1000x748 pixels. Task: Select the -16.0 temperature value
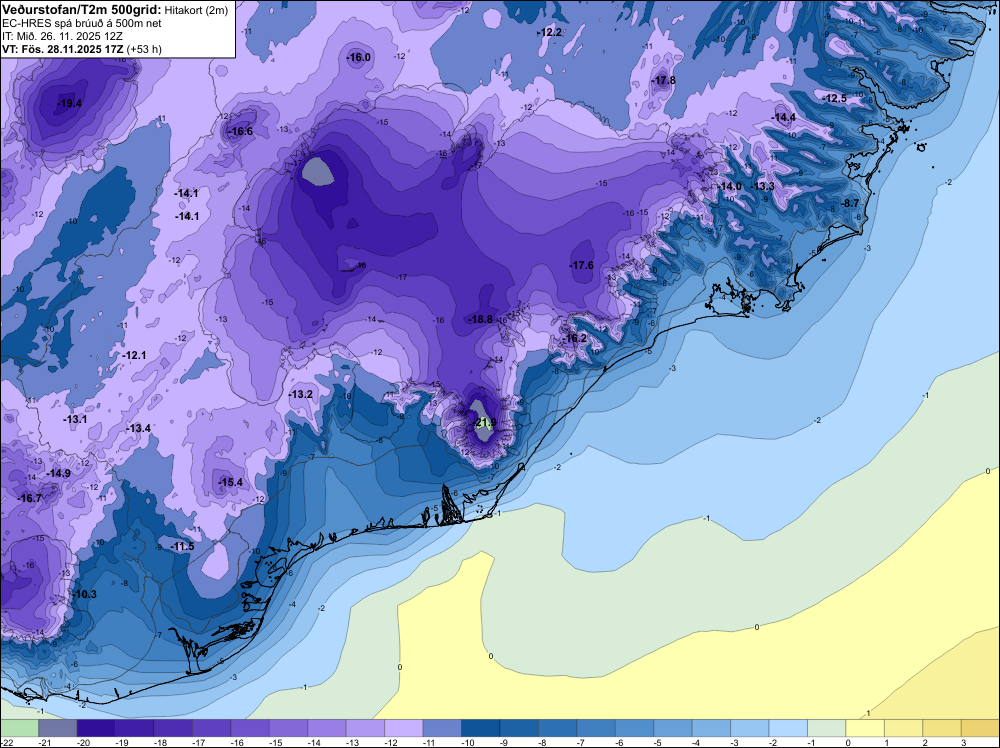[x=358, y=57]
